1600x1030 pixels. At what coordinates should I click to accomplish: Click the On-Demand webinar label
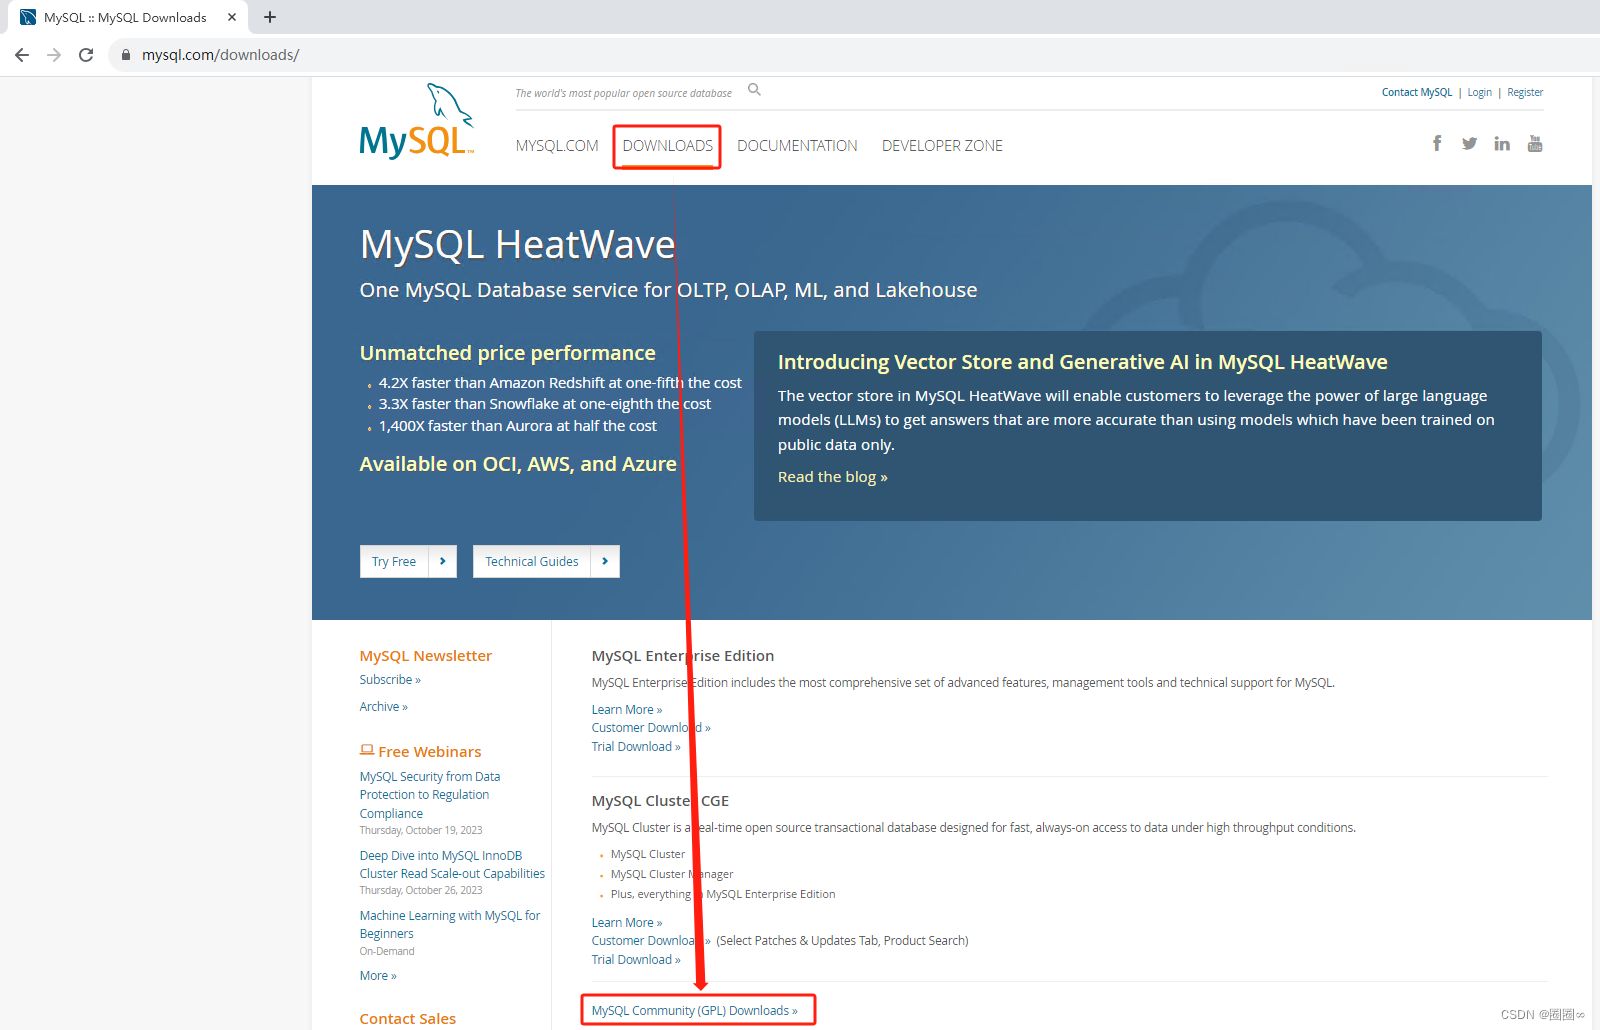[387, 952]
